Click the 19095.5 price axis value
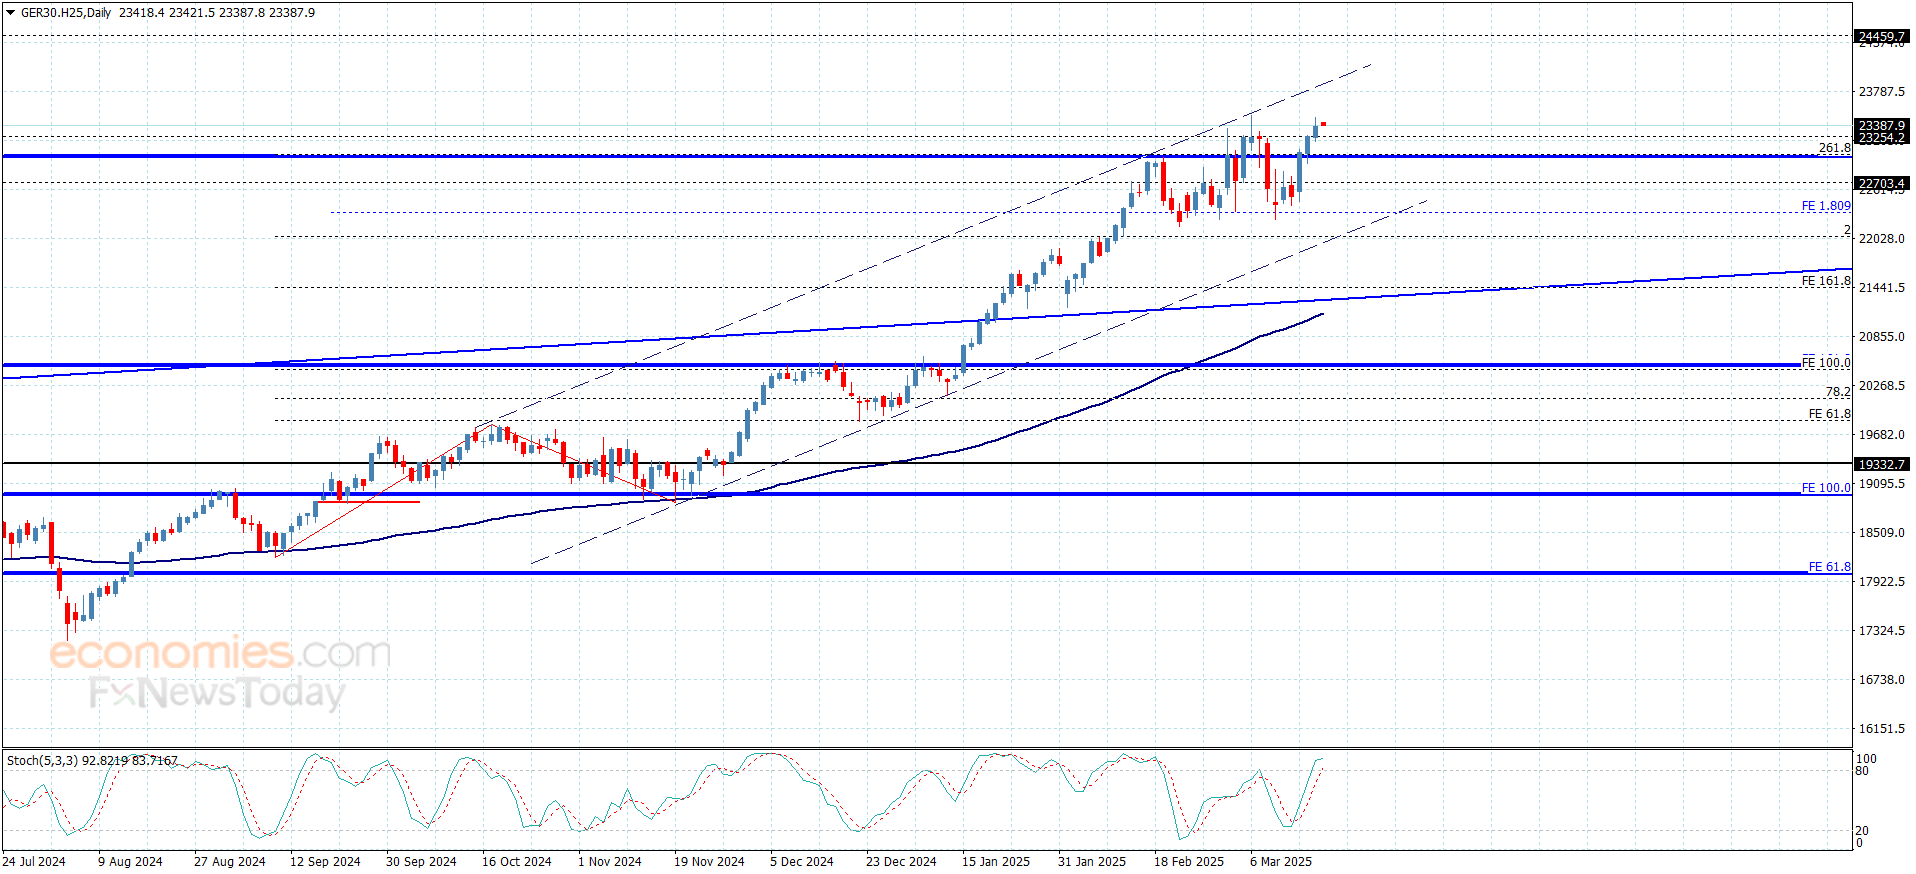Viewport: 1916px width, 874px height. tap(1881, 484)
